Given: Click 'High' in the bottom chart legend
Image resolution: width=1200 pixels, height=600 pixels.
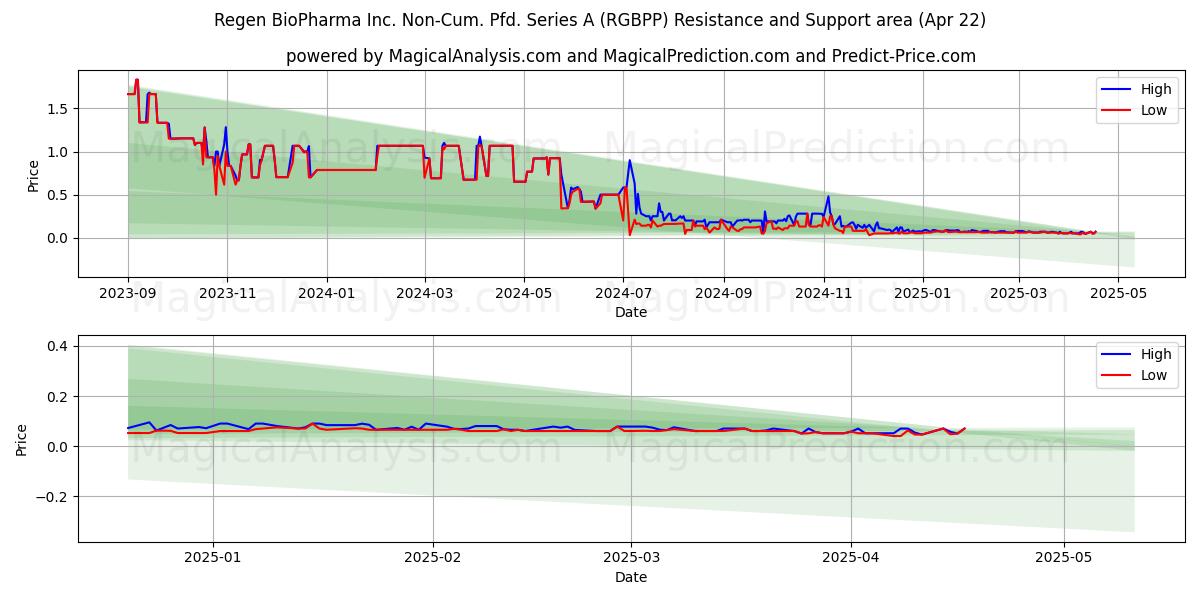Looking at the screenshot, I should pyautogui.click(x=1156, y=354).
